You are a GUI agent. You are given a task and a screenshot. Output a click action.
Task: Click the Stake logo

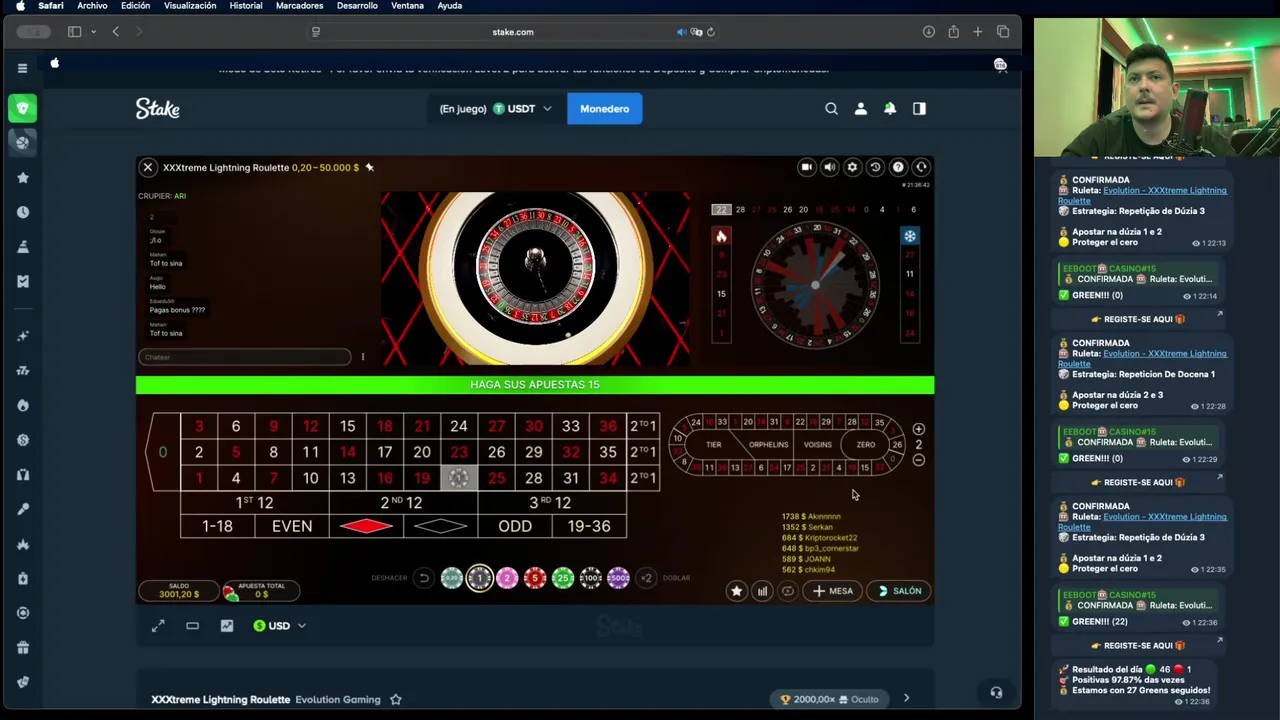[x=158, y=108]
